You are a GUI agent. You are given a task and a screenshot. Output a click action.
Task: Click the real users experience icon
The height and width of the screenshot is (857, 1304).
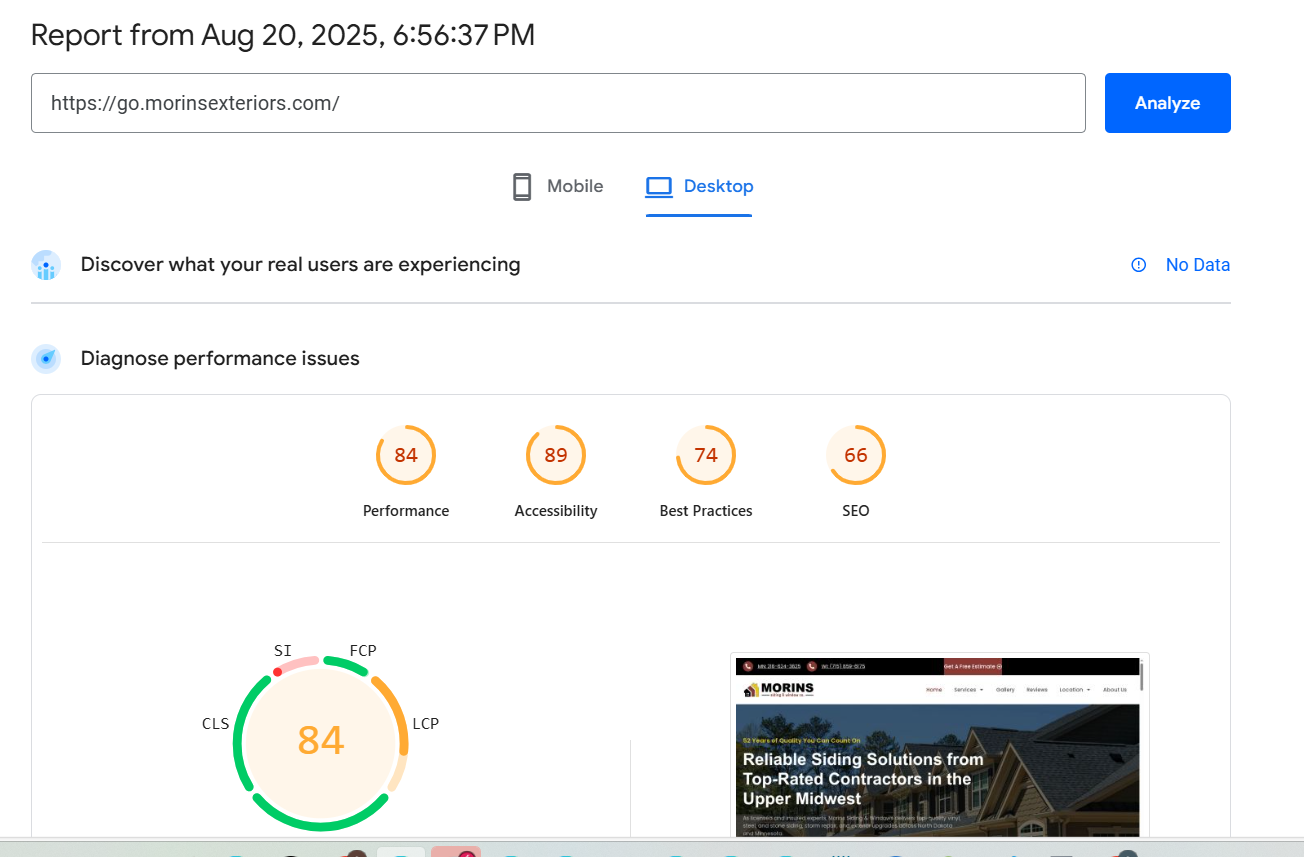46,265
